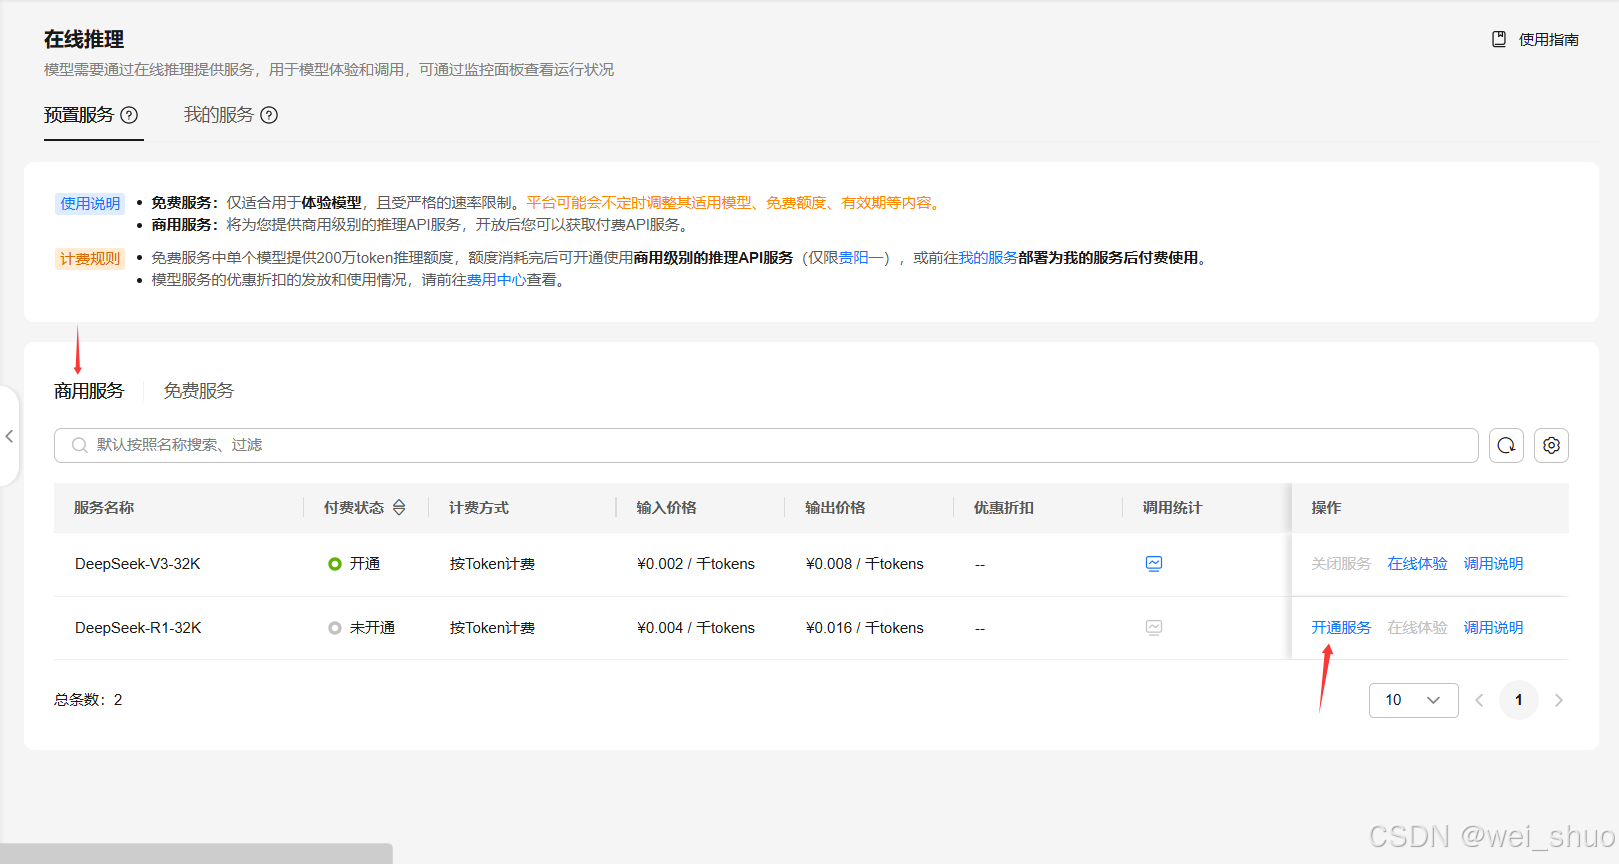
Task: Click the 输出价格 column header
Action: click(x=836, y=508)
